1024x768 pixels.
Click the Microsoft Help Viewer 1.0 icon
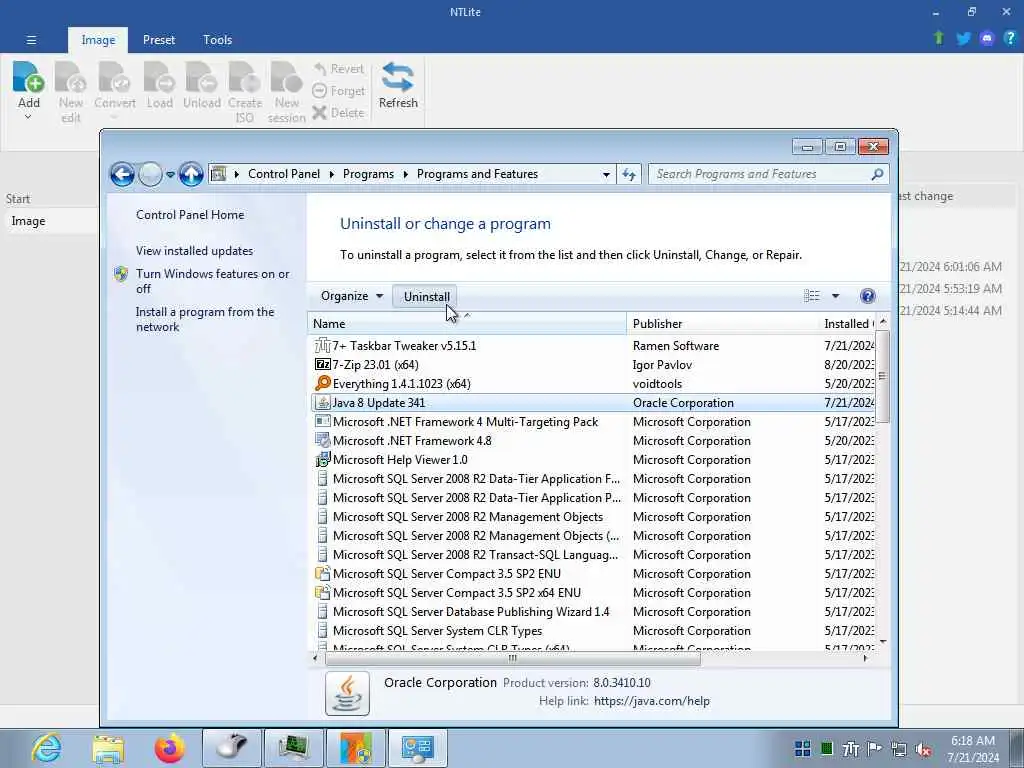point(323,460)
